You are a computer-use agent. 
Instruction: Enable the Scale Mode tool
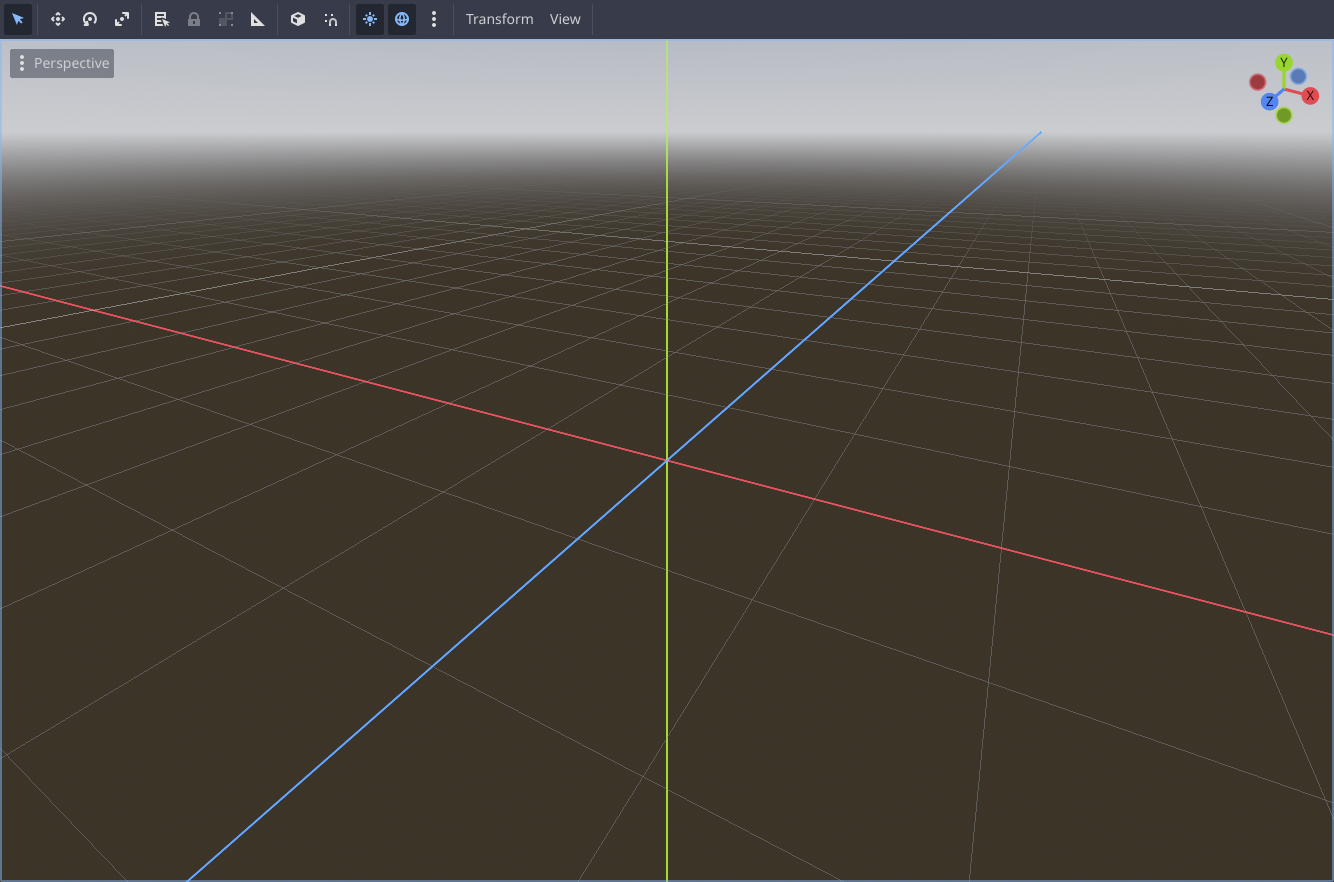click(x=122, y=19)
